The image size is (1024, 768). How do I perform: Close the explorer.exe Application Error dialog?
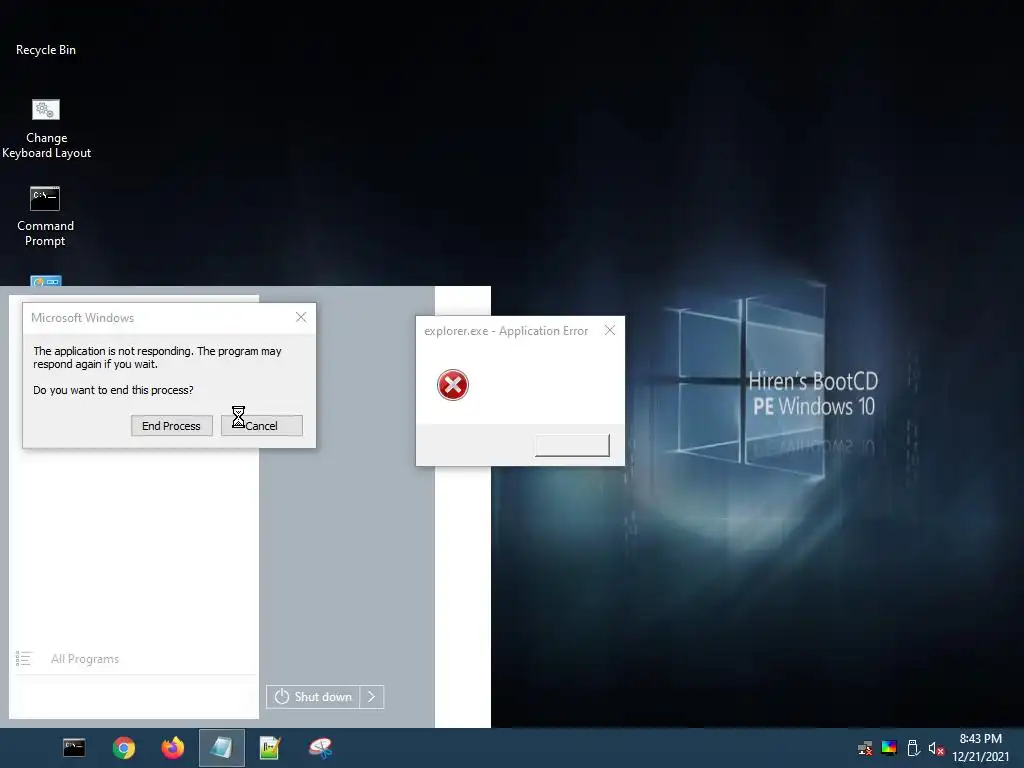pos(610,330)
